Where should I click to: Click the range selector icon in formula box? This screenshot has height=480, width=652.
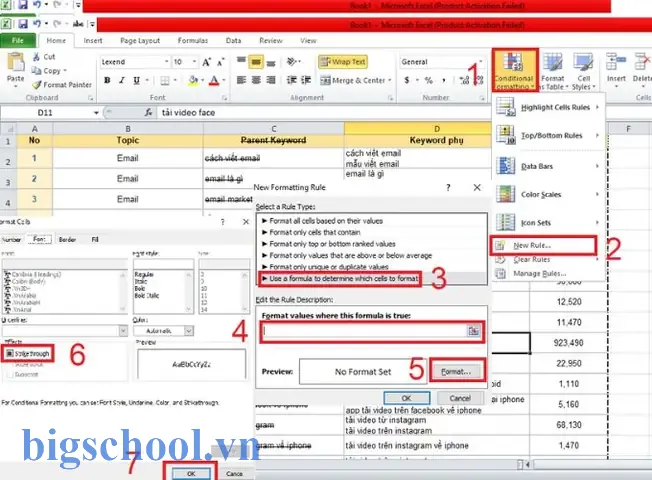474,331
